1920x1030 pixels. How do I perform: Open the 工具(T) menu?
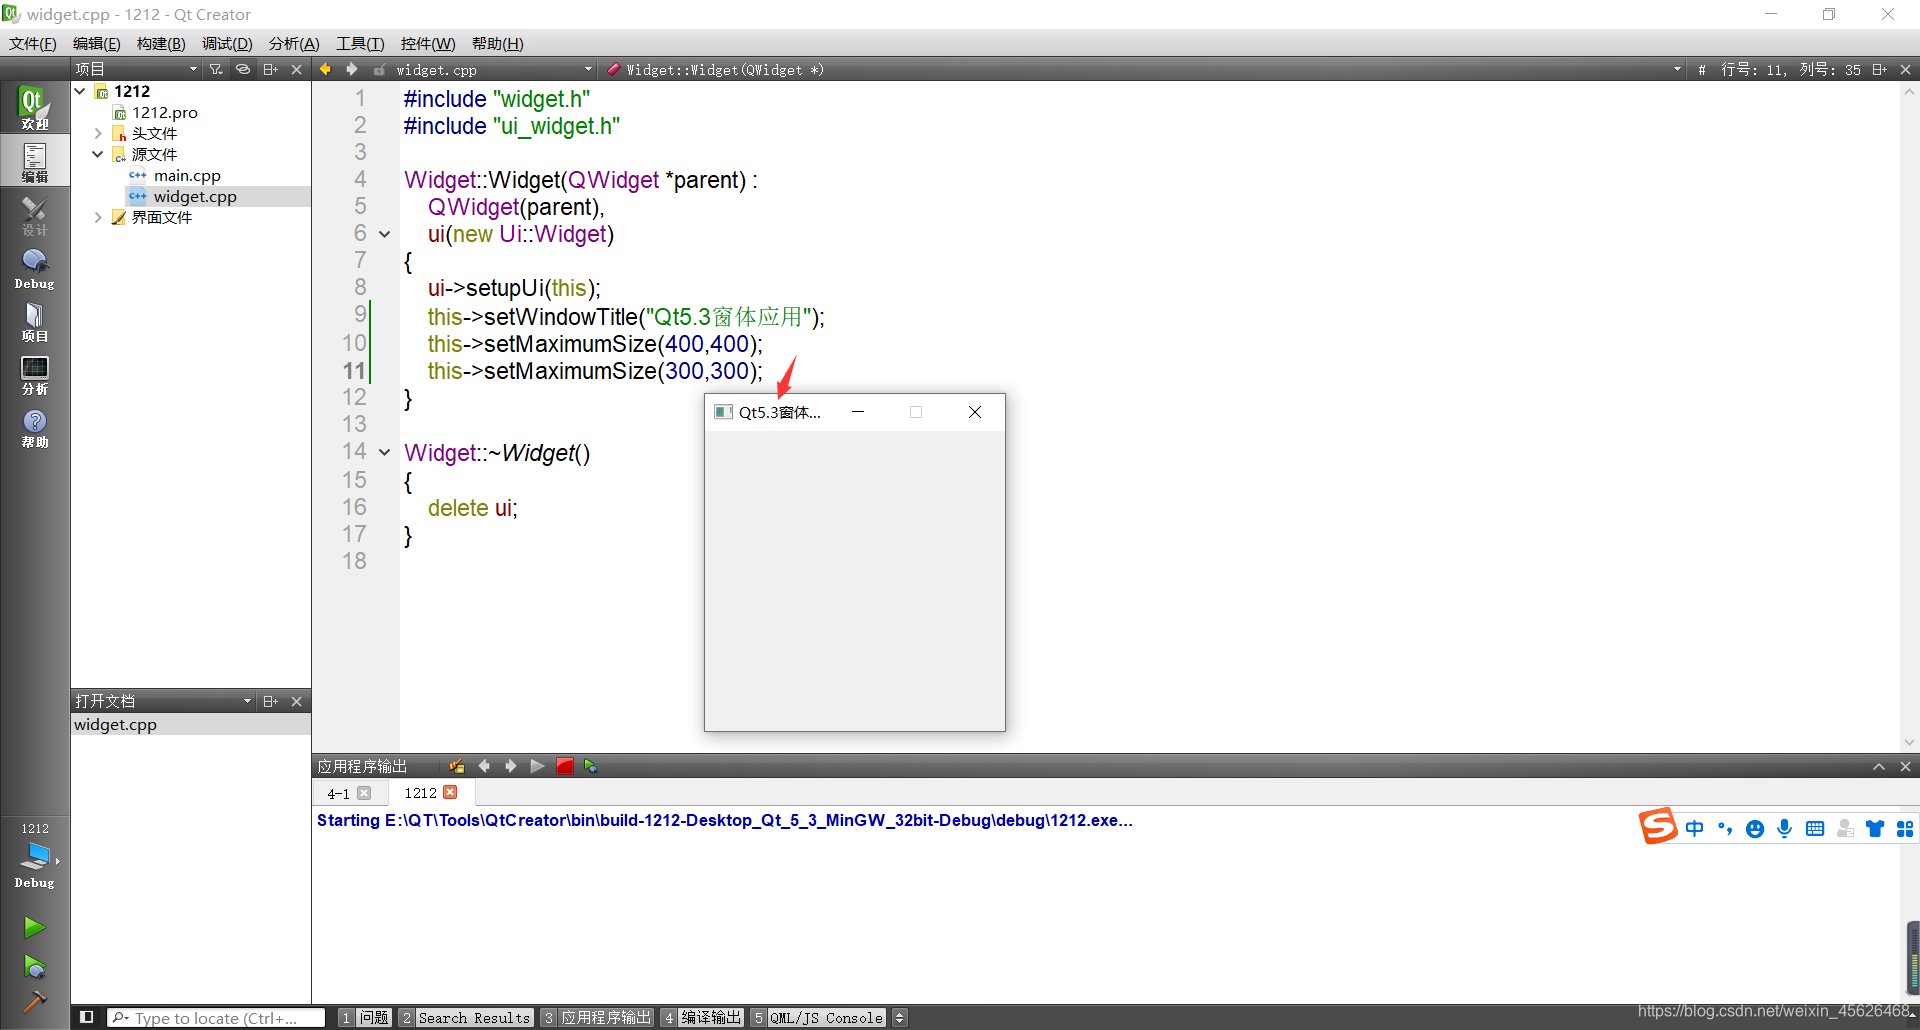pos(360,43)
